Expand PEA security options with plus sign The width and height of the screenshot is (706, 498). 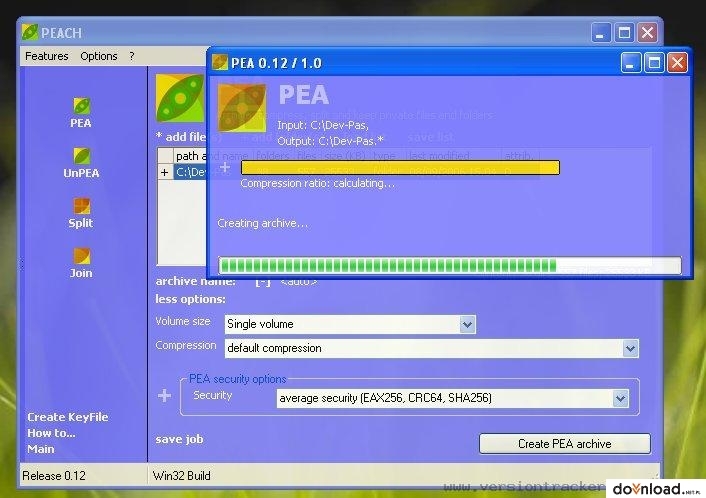[164, 395]
